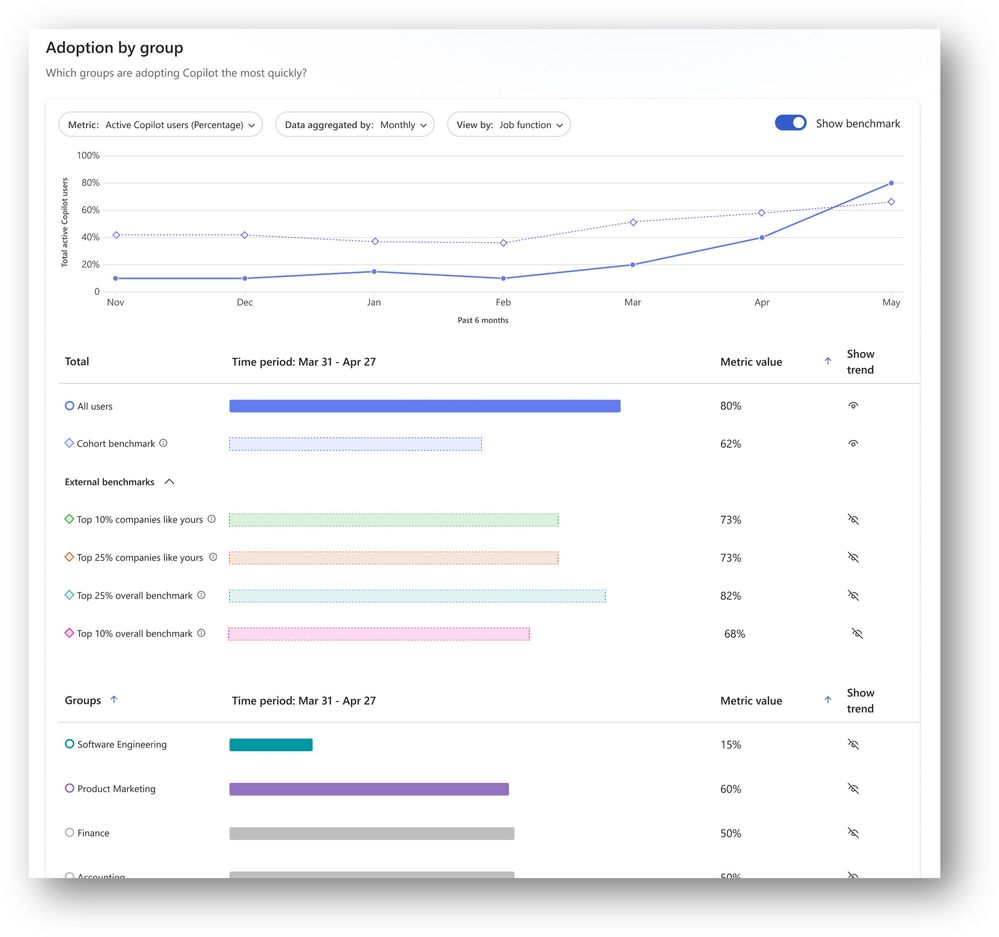Click info icon beside Top 10% overall benchmark

[201, 633]
